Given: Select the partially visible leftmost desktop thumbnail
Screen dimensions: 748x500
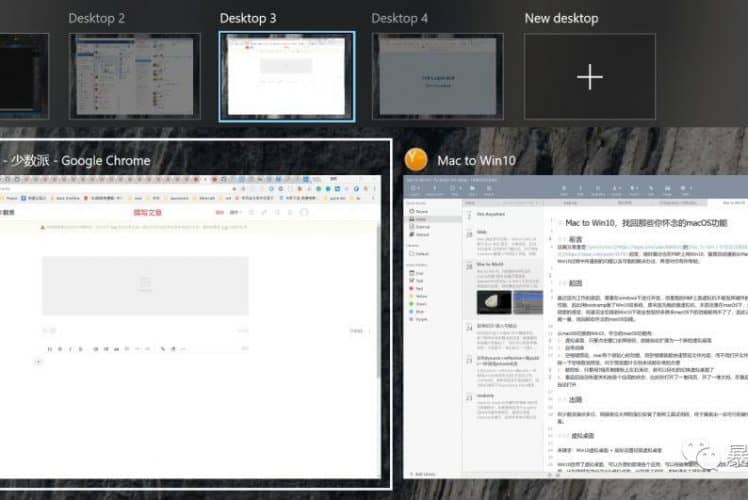Looking at the screenshot, I should coord(23,76).
